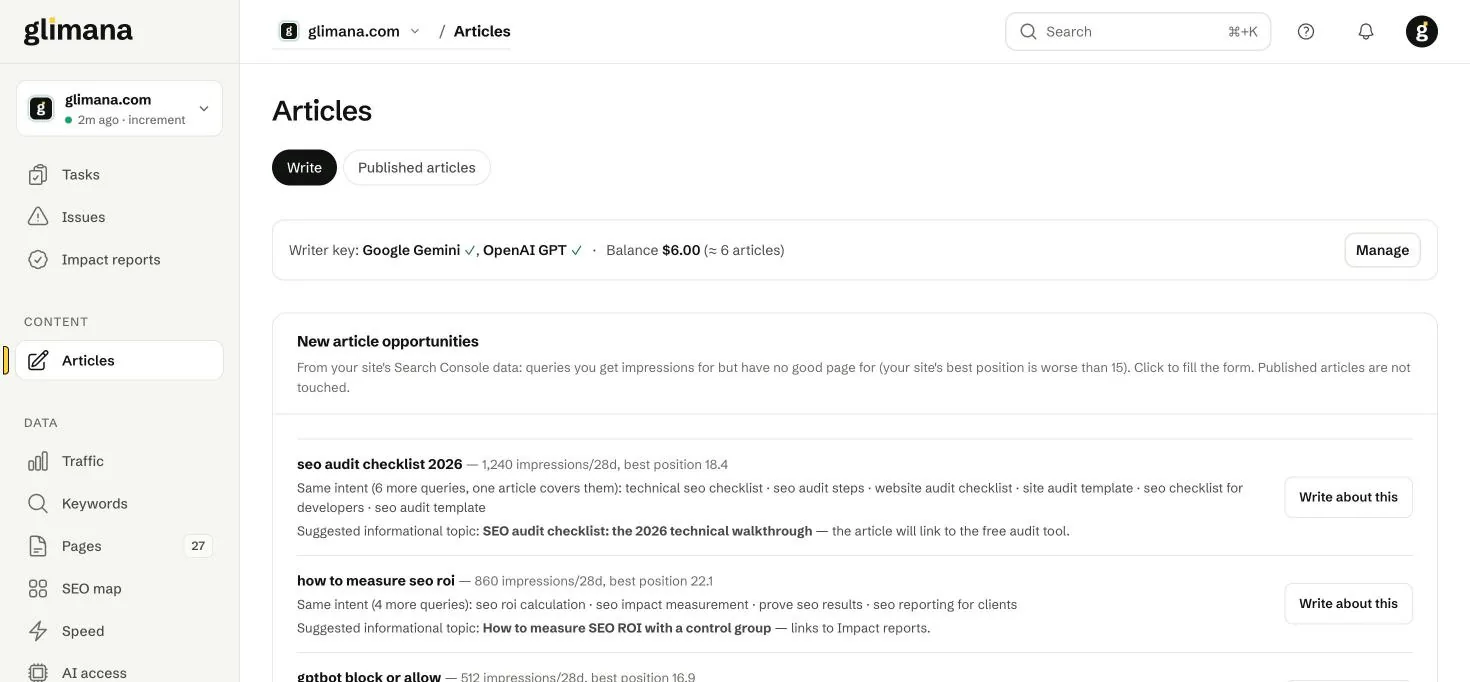The width and height of the screenshot is (1470, 682).
Task: Open the breadcrumb glimana.com dropdown chevron
Action: coord(415,31)
